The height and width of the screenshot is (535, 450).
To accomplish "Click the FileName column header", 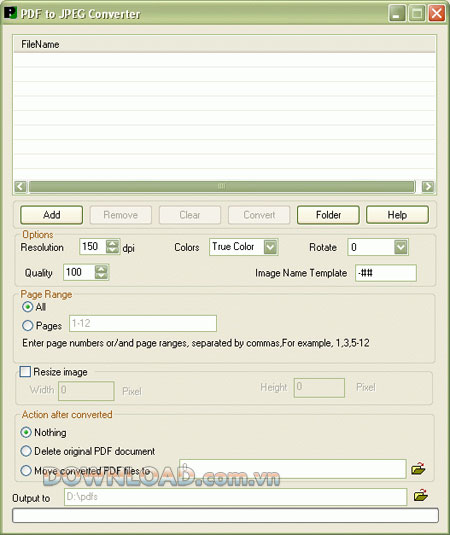I will click(224, 44).
